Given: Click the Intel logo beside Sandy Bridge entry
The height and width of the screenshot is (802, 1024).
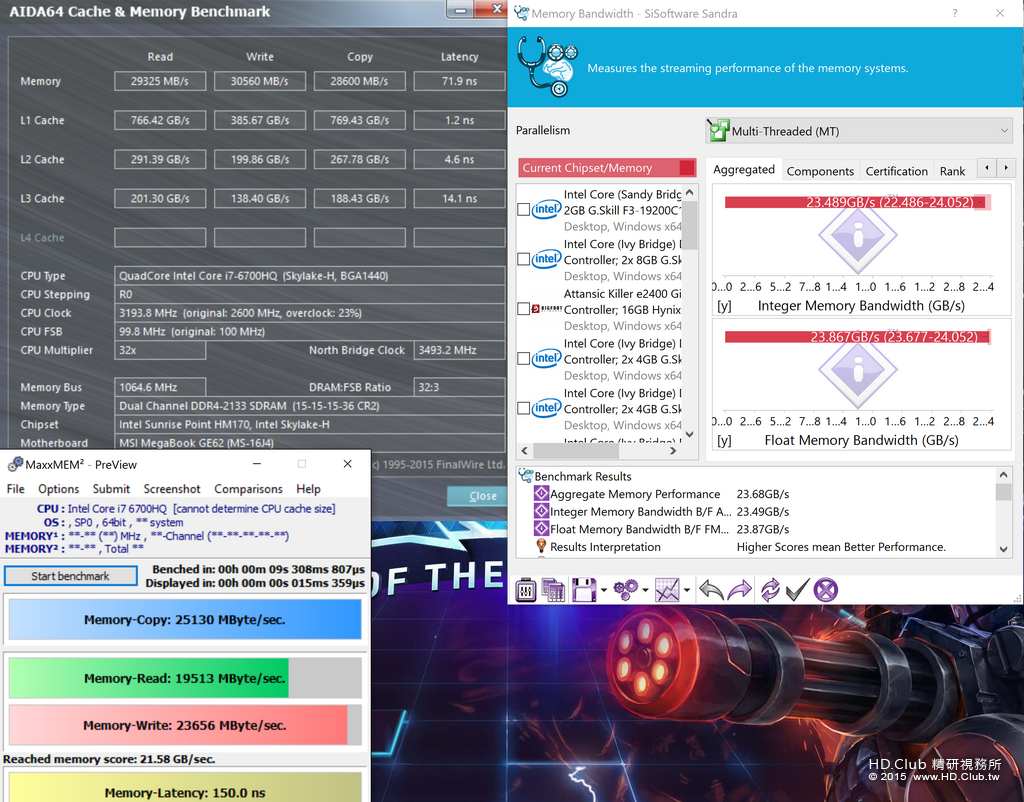Looking at the screenshot, I should 546,210.
